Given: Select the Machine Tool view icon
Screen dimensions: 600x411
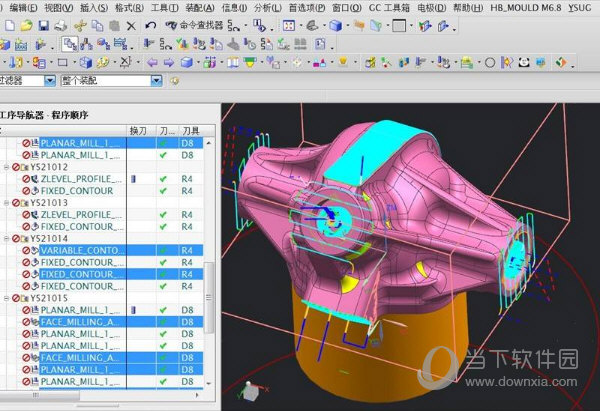Looking at the screenshot, I should (x=86, y=44).
